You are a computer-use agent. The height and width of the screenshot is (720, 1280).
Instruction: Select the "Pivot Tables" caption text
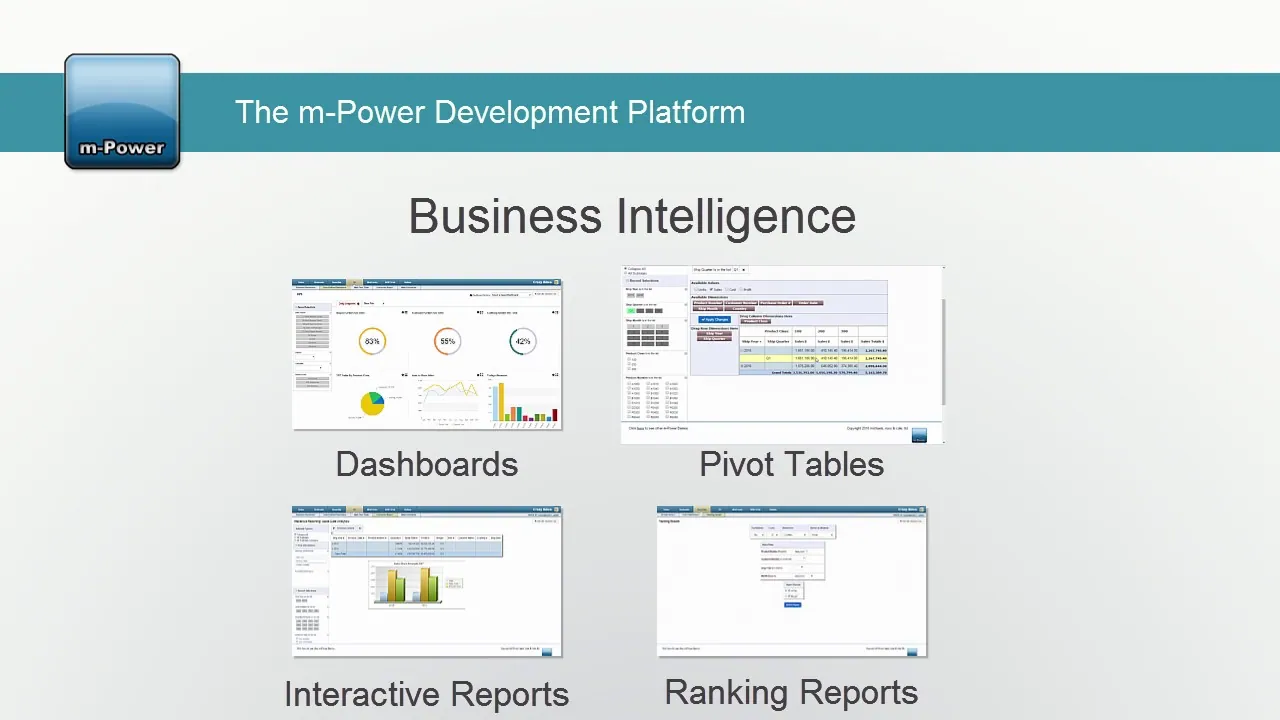pos(792,464)
